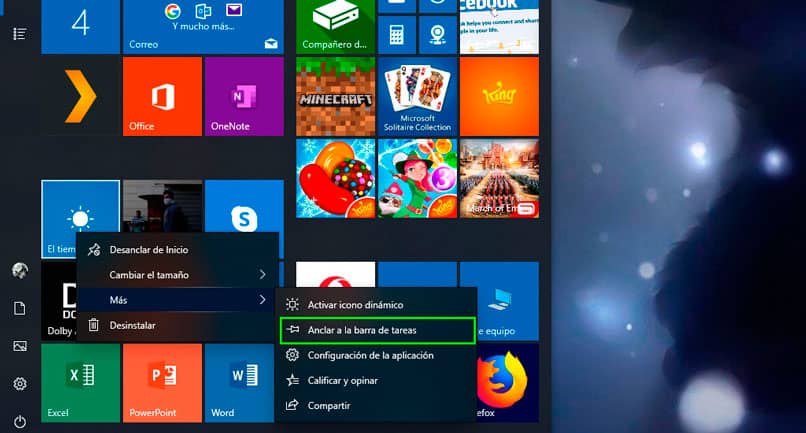This screenshot has width=806, height=433.
Task: Open March of Empires tile
Action: [x=499, y=178]
